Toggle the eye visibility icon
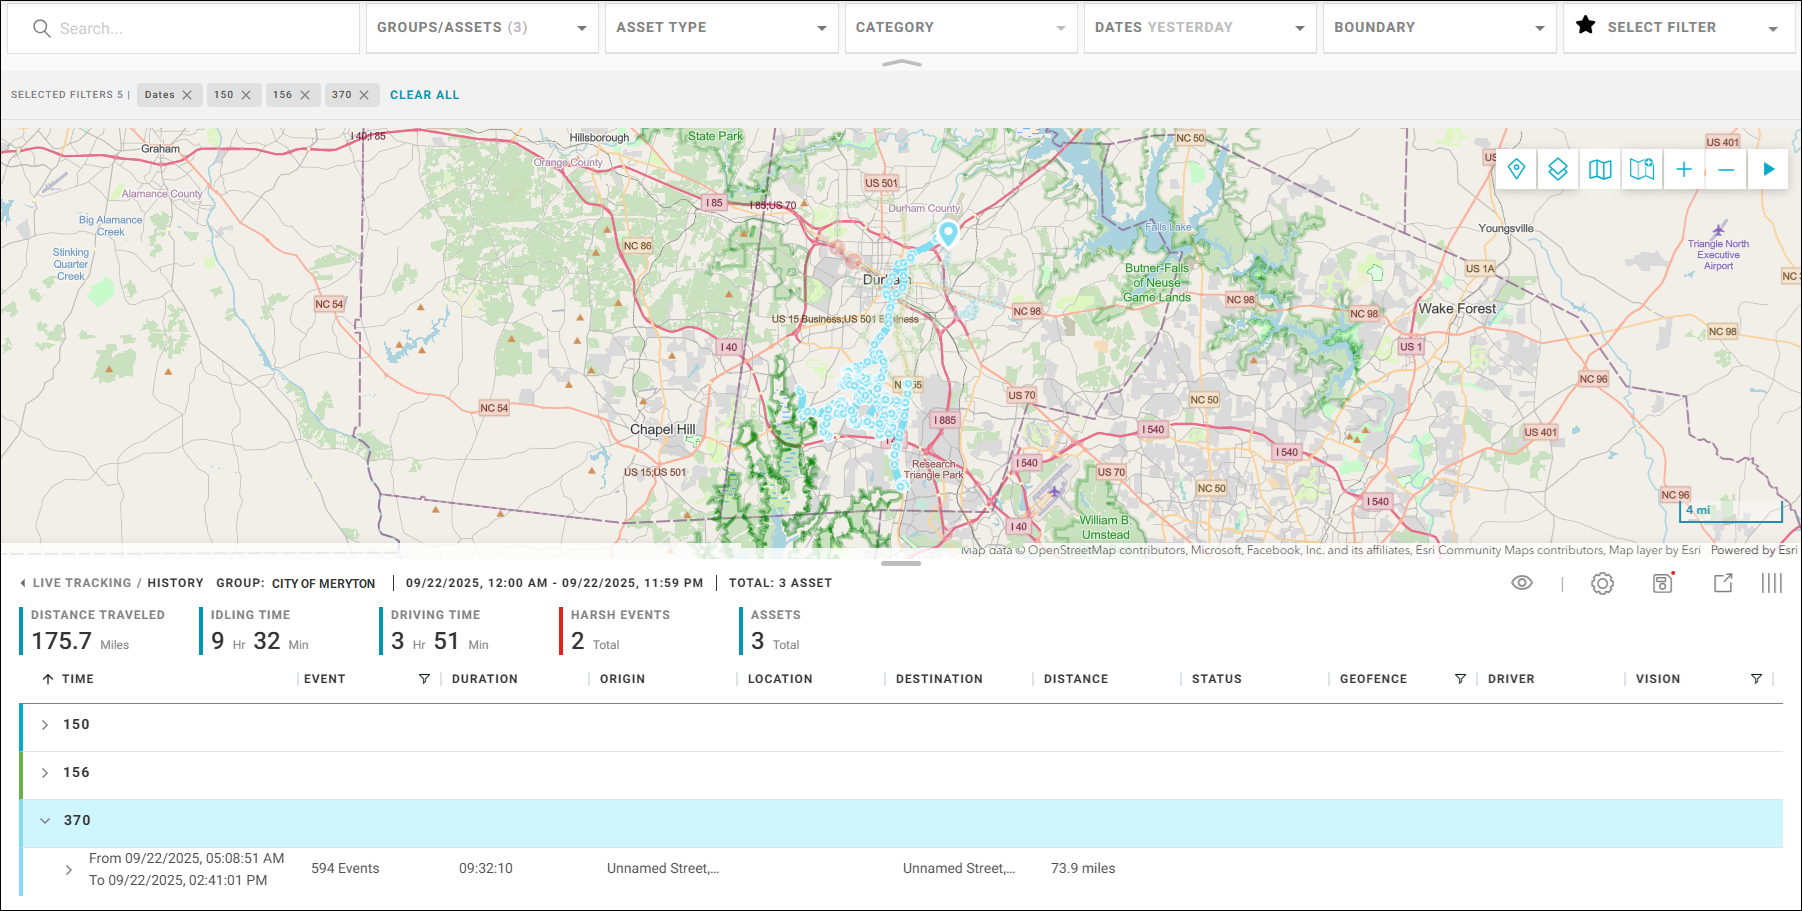1802x911 pixels. tap(1522, 583)
